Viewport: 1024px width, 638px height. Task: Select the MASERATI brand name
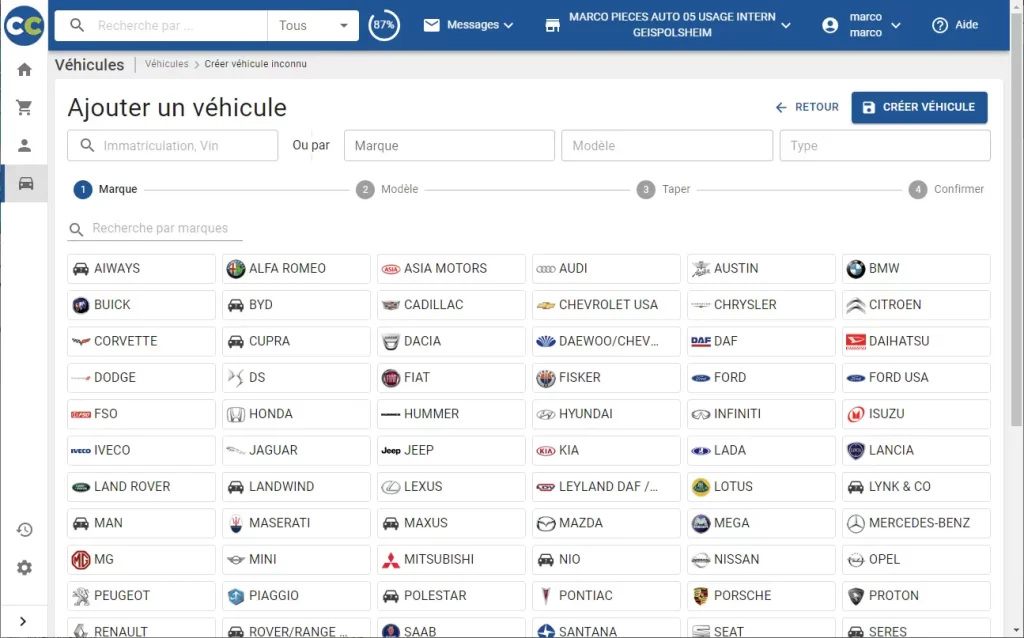(280, 523)
